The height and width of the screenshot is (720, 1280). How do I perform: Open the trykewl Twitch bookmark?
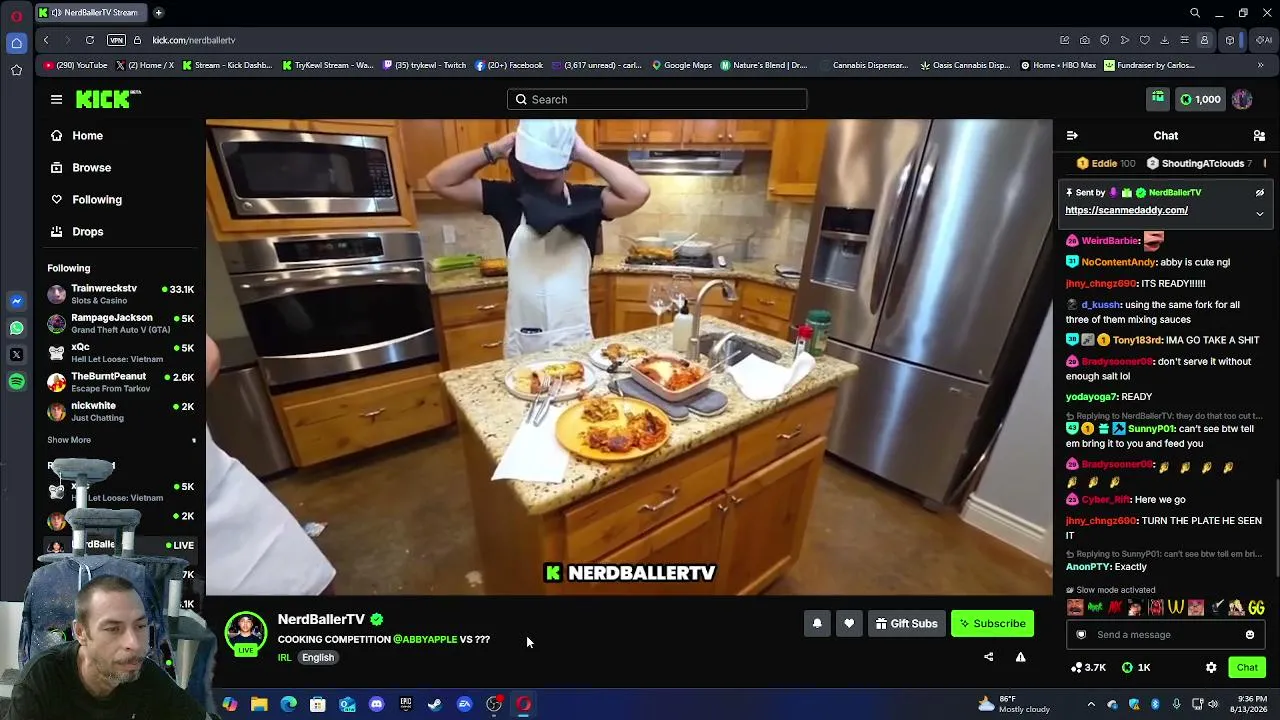(x=423, y=65)
